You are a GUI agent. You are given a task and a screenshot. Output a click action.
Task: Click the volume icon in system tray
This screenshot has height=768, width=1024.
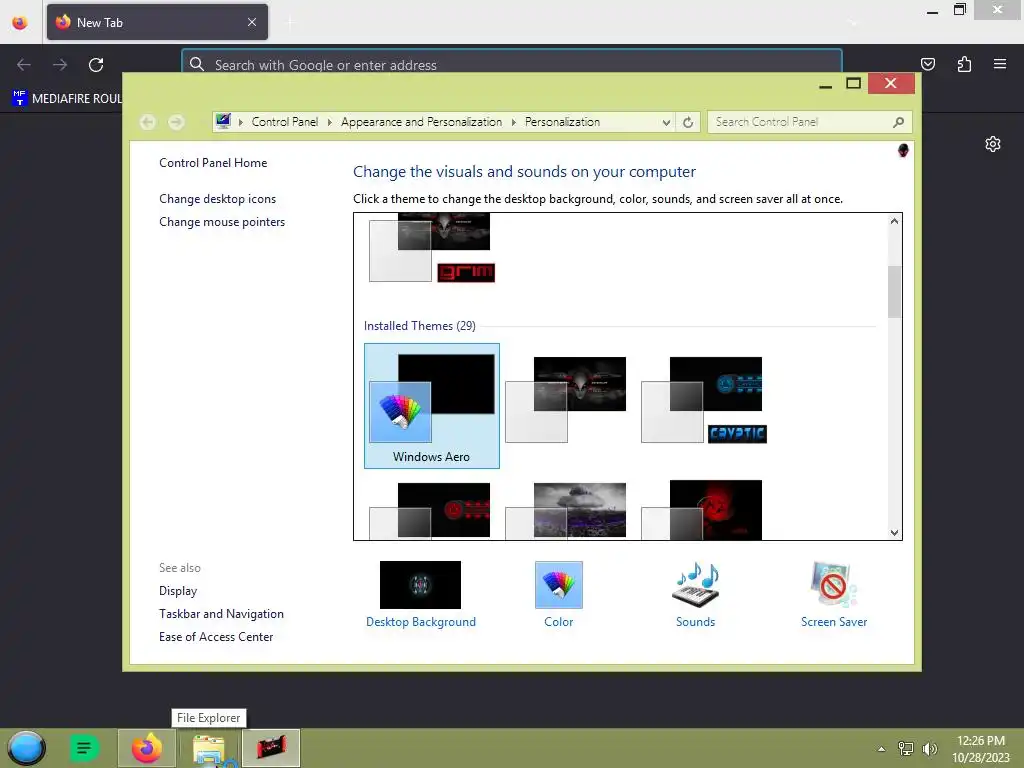pyautogui.click(x=929, y=749)
